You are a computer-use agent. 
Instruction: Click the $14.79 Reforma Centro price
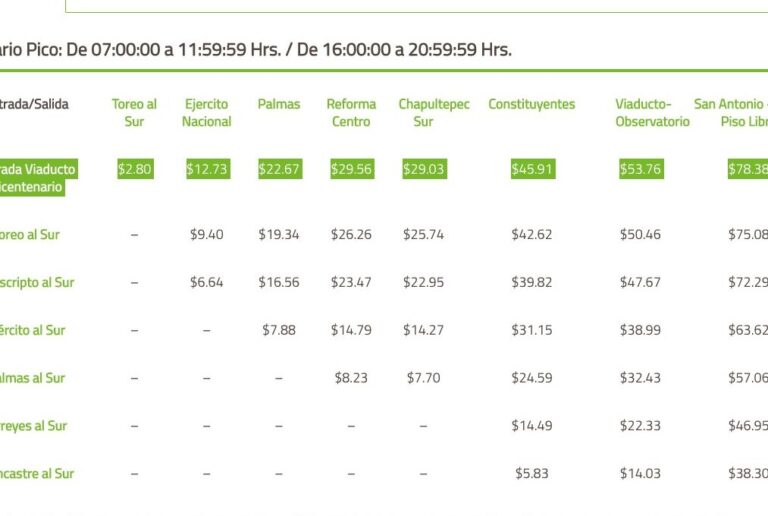click(351, 330)
